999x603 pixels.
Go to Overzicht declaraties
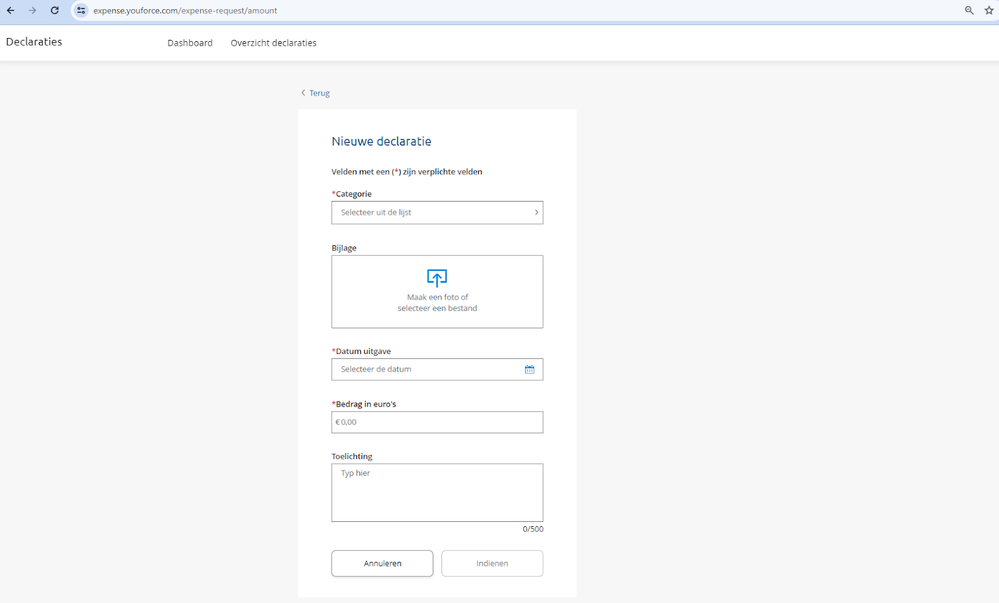tap(273, 43)
